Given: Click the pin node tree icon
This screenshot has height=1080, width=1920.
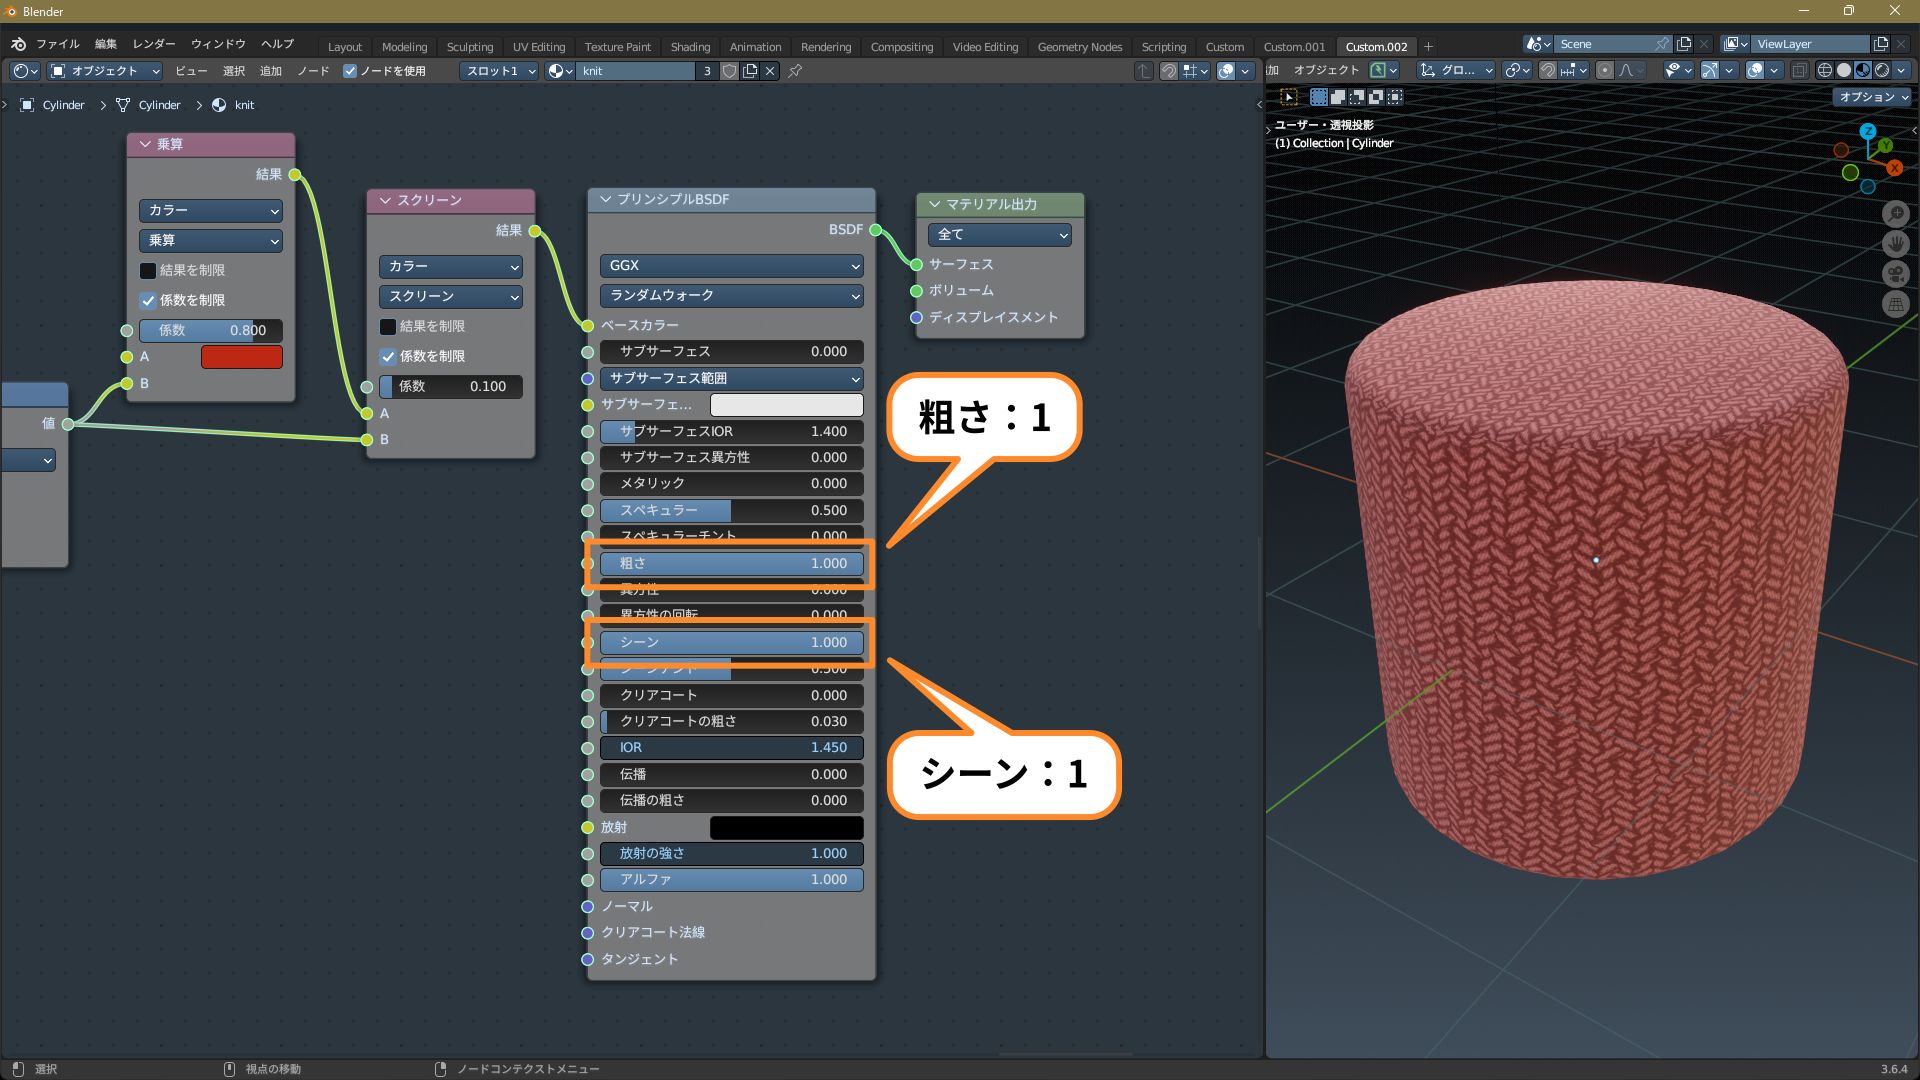Looking at the screenshot, I should [795, 71].
